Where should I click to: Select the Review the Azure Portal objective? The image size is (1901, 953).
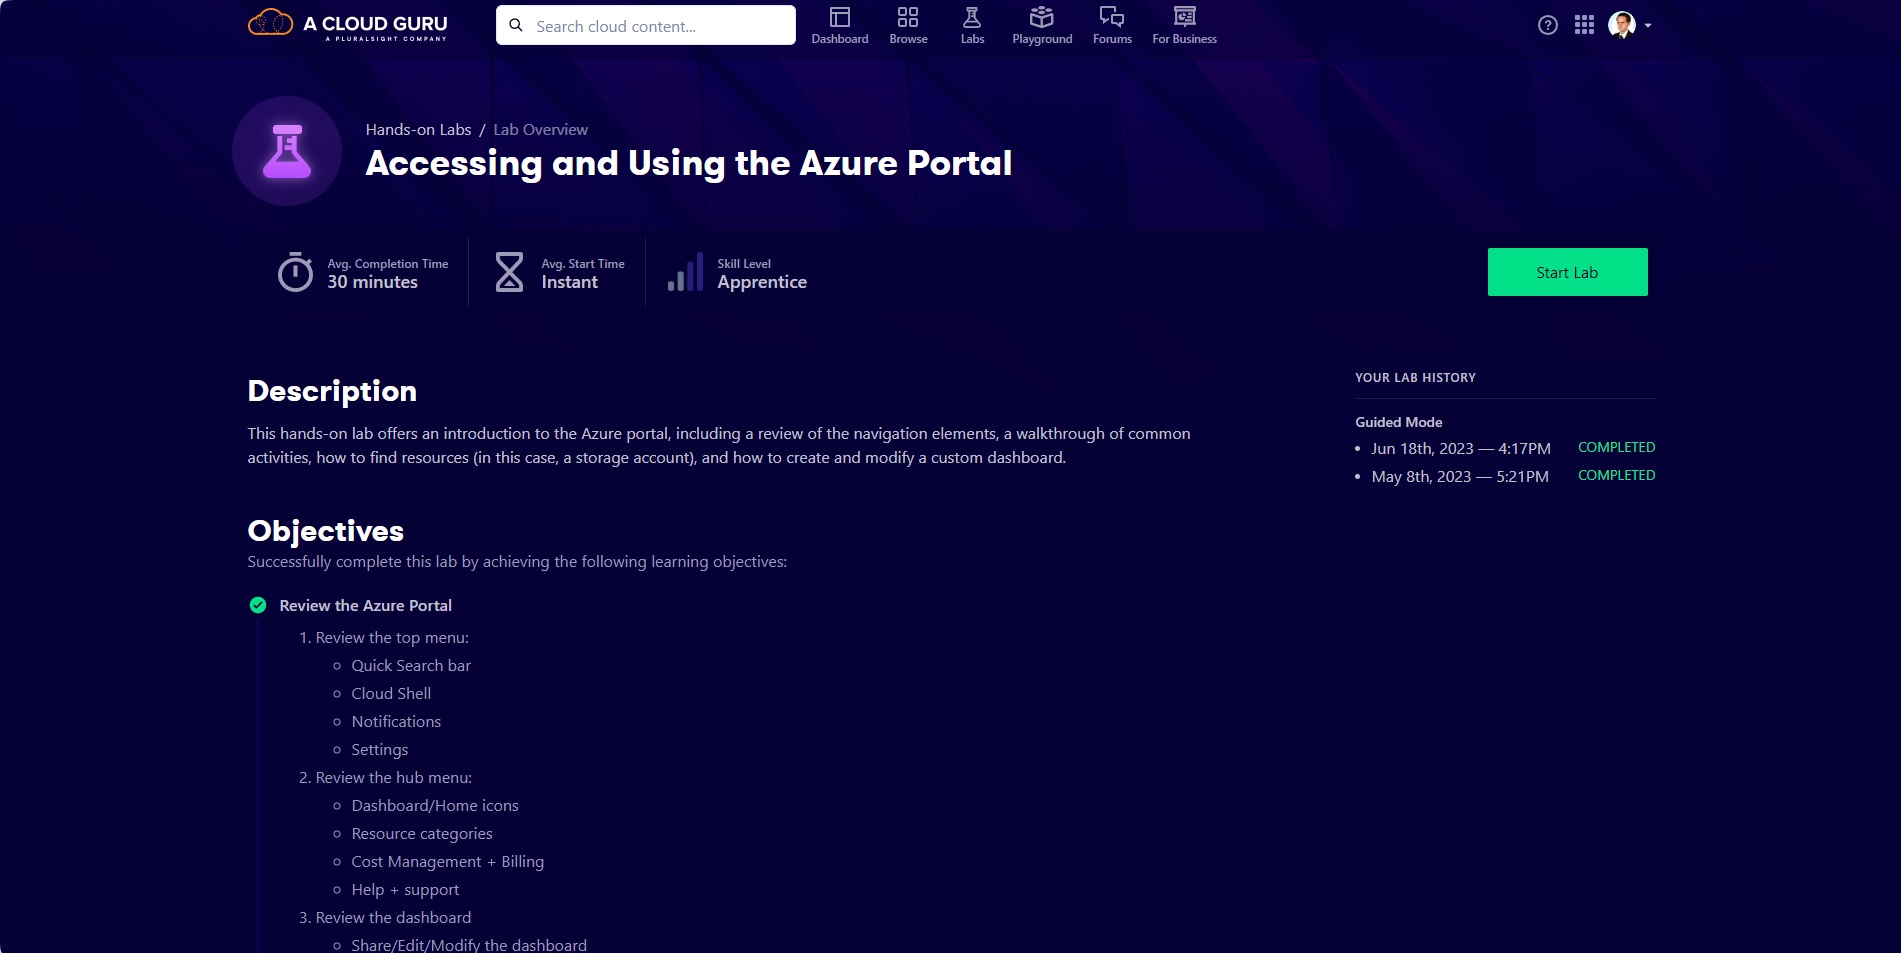(365, 605)
